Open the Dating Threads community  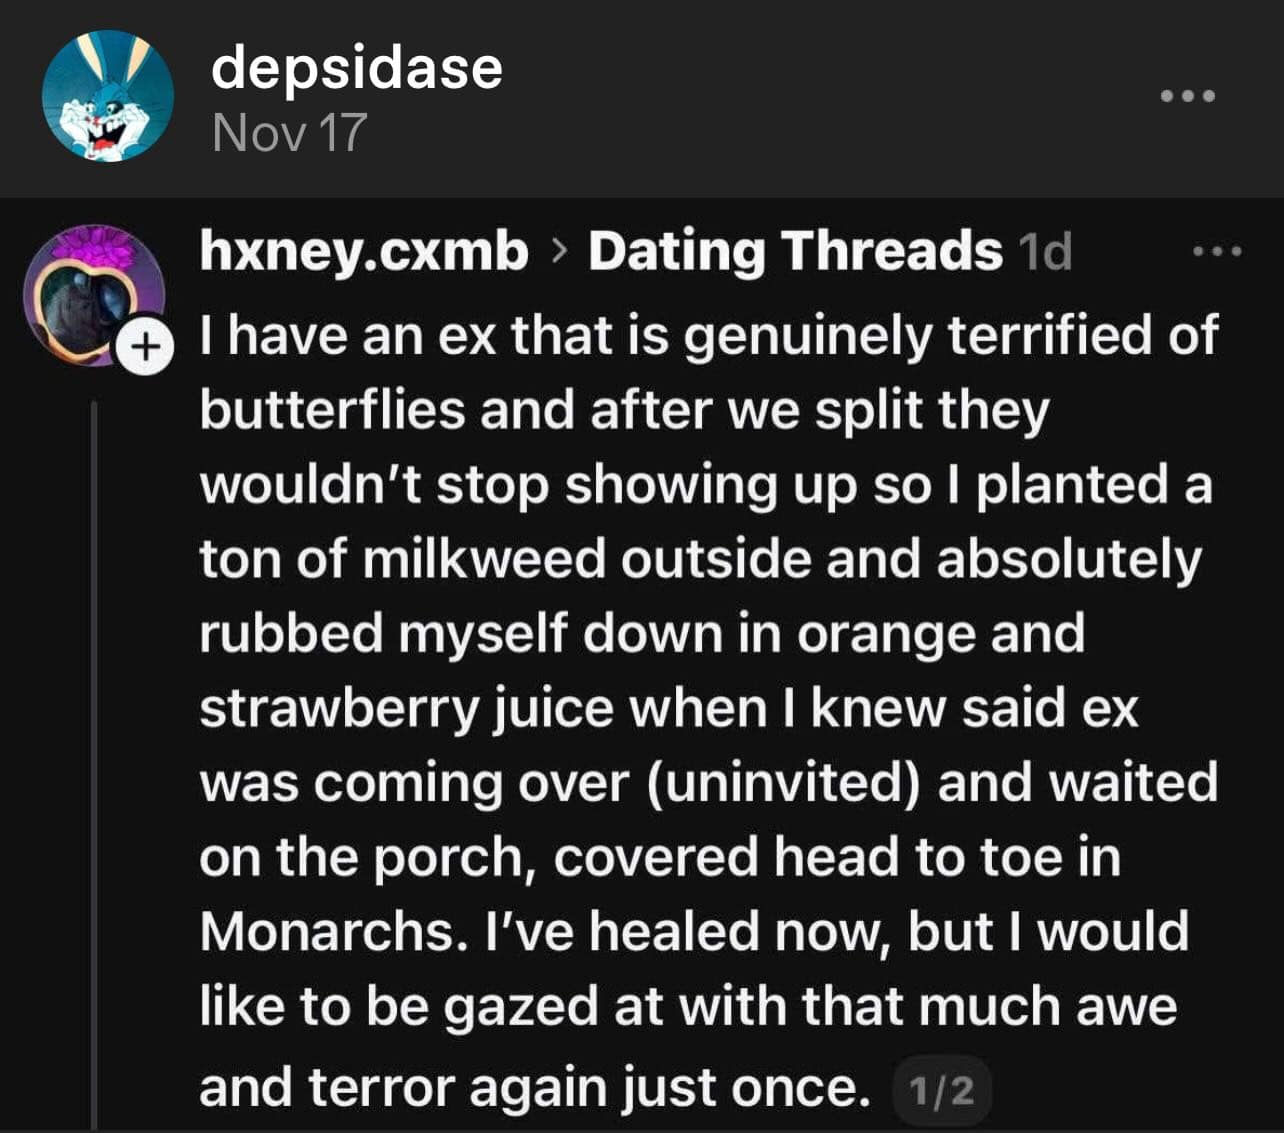tap(794, 251)
